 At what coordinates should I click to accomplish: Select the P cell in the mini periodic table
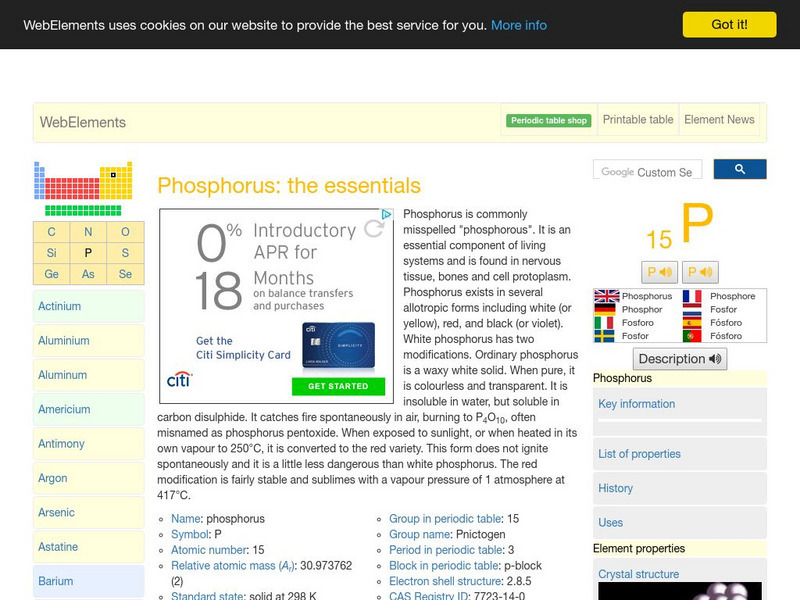[86, 252]
